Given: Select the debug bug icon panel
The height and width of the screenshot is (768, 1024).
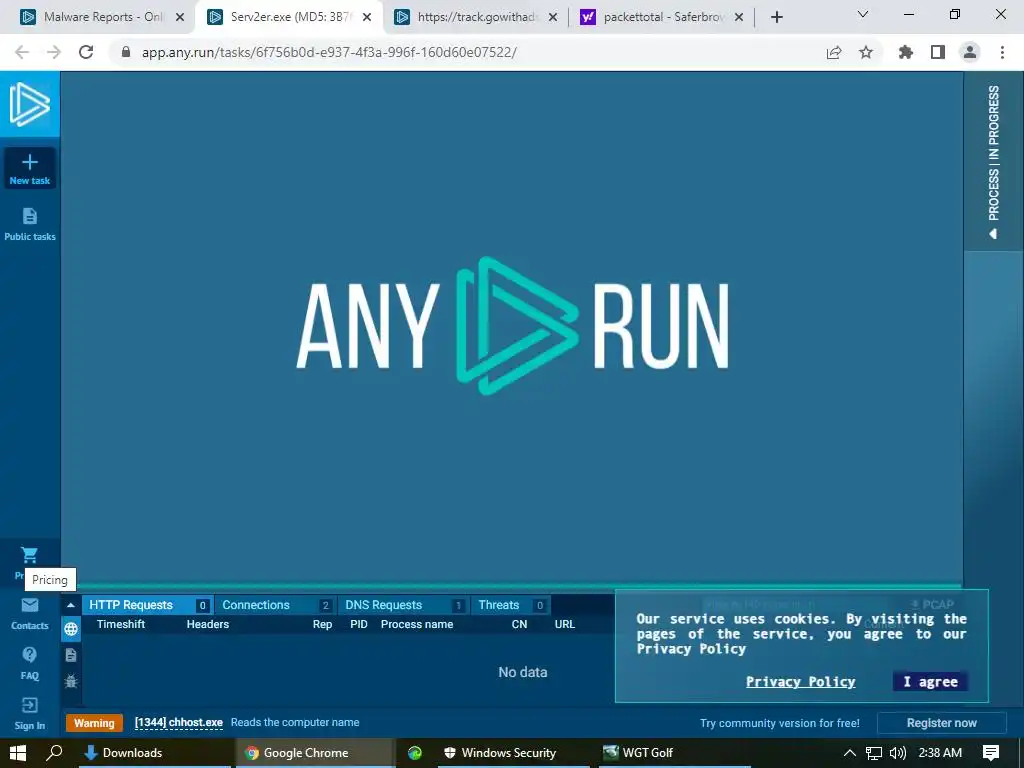Looking at the screenshot, I should (71, 681).
